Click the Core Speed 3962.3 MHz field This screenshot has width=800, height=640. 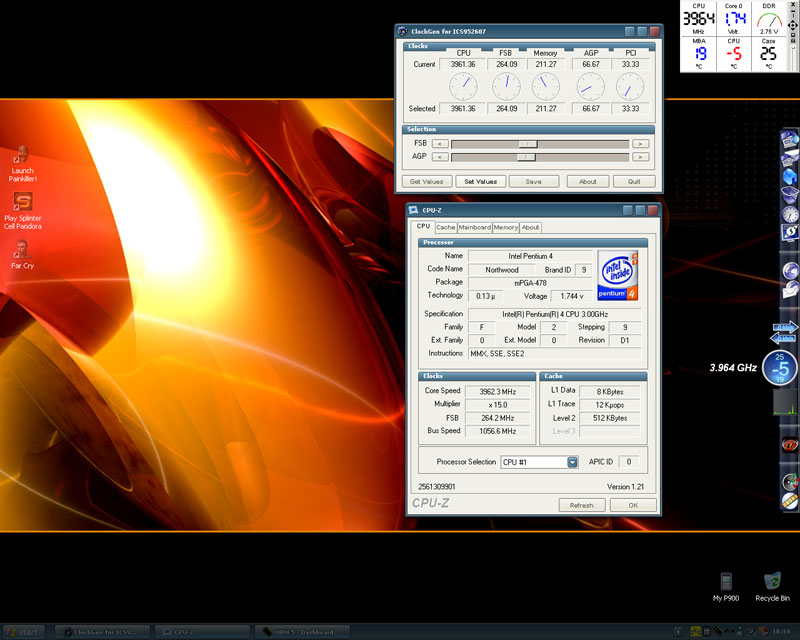point(497,391)
